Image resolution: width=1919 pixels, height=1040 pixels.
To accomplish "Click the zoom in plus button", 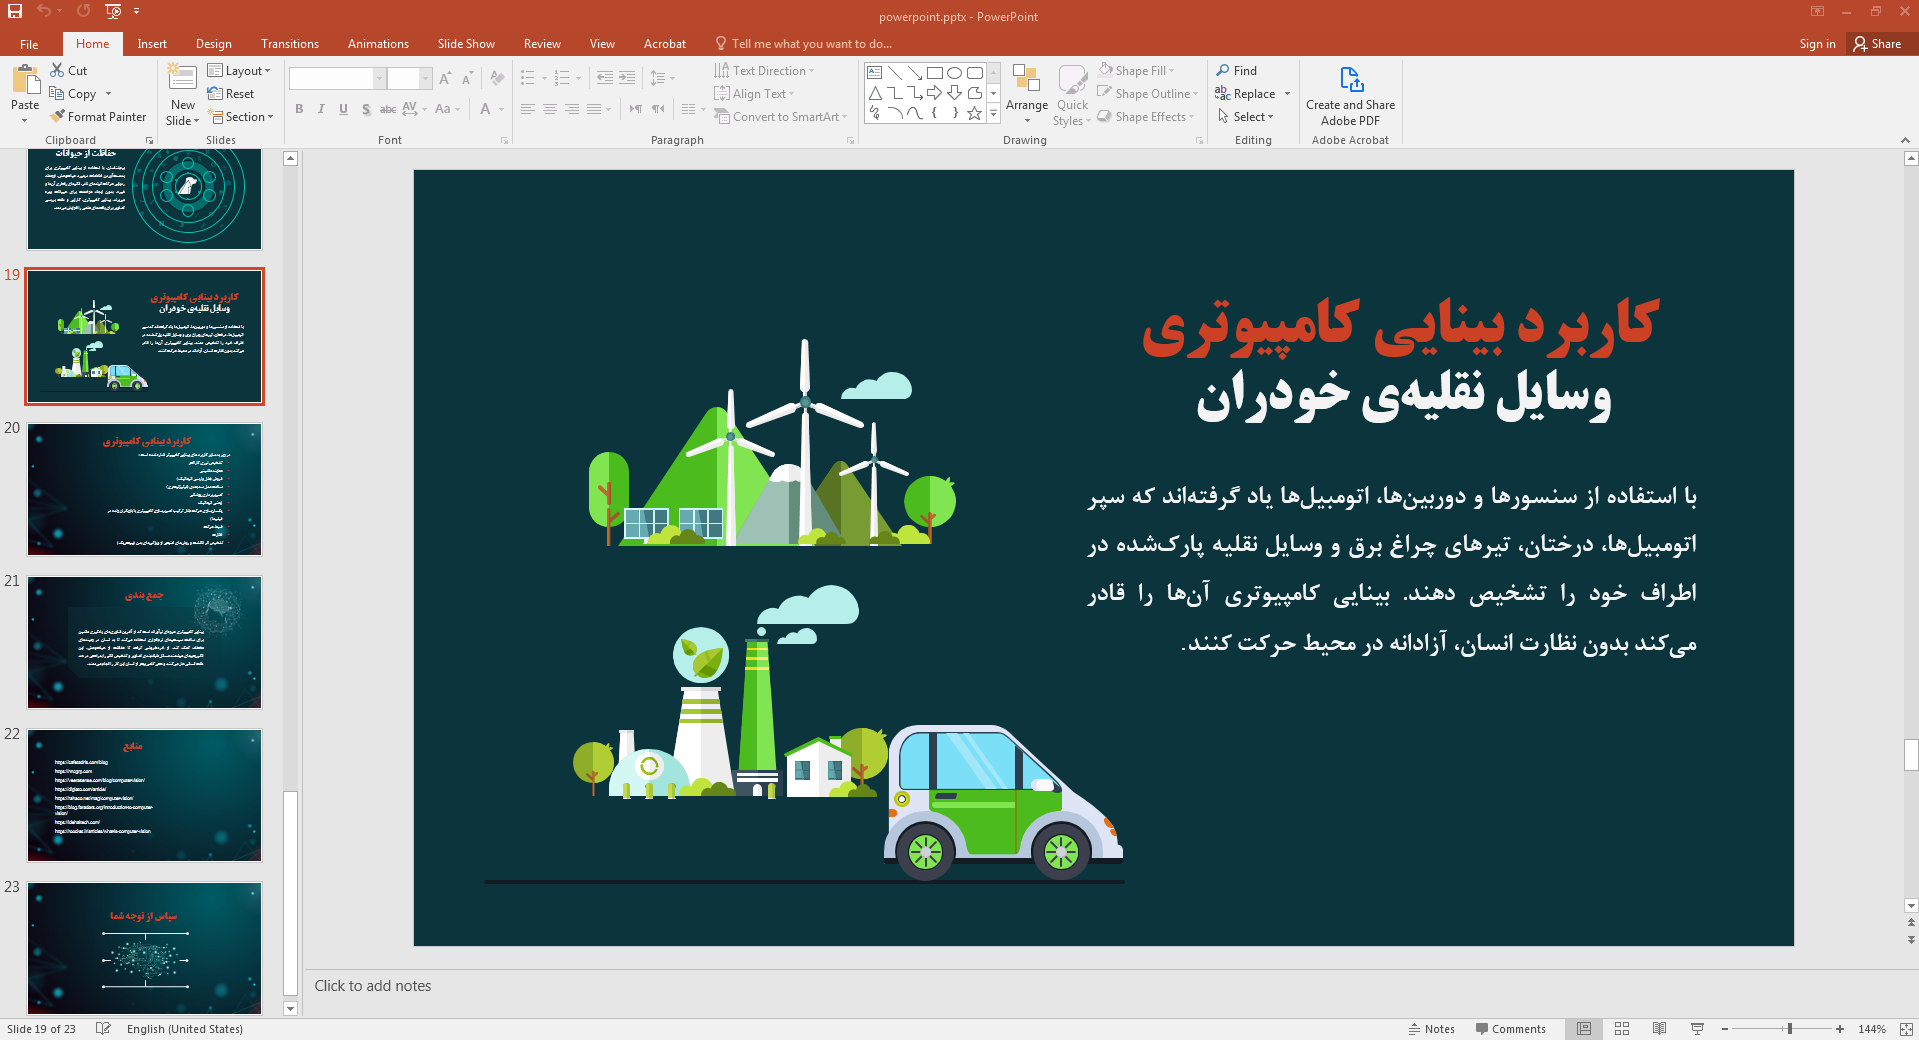I will 1840,1029.
